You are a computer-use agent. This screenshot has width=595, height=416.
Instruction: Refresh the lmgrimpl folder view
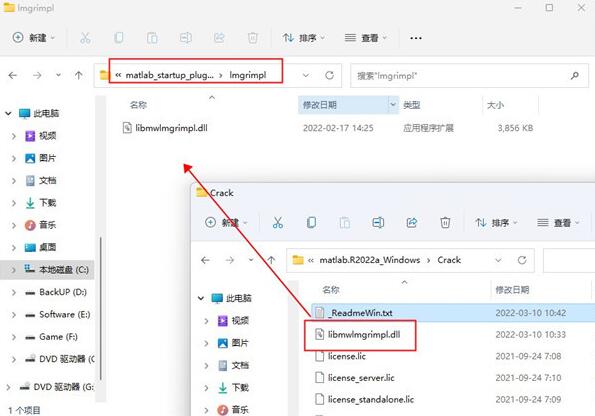pyautogui.click(x=329, y=75)
